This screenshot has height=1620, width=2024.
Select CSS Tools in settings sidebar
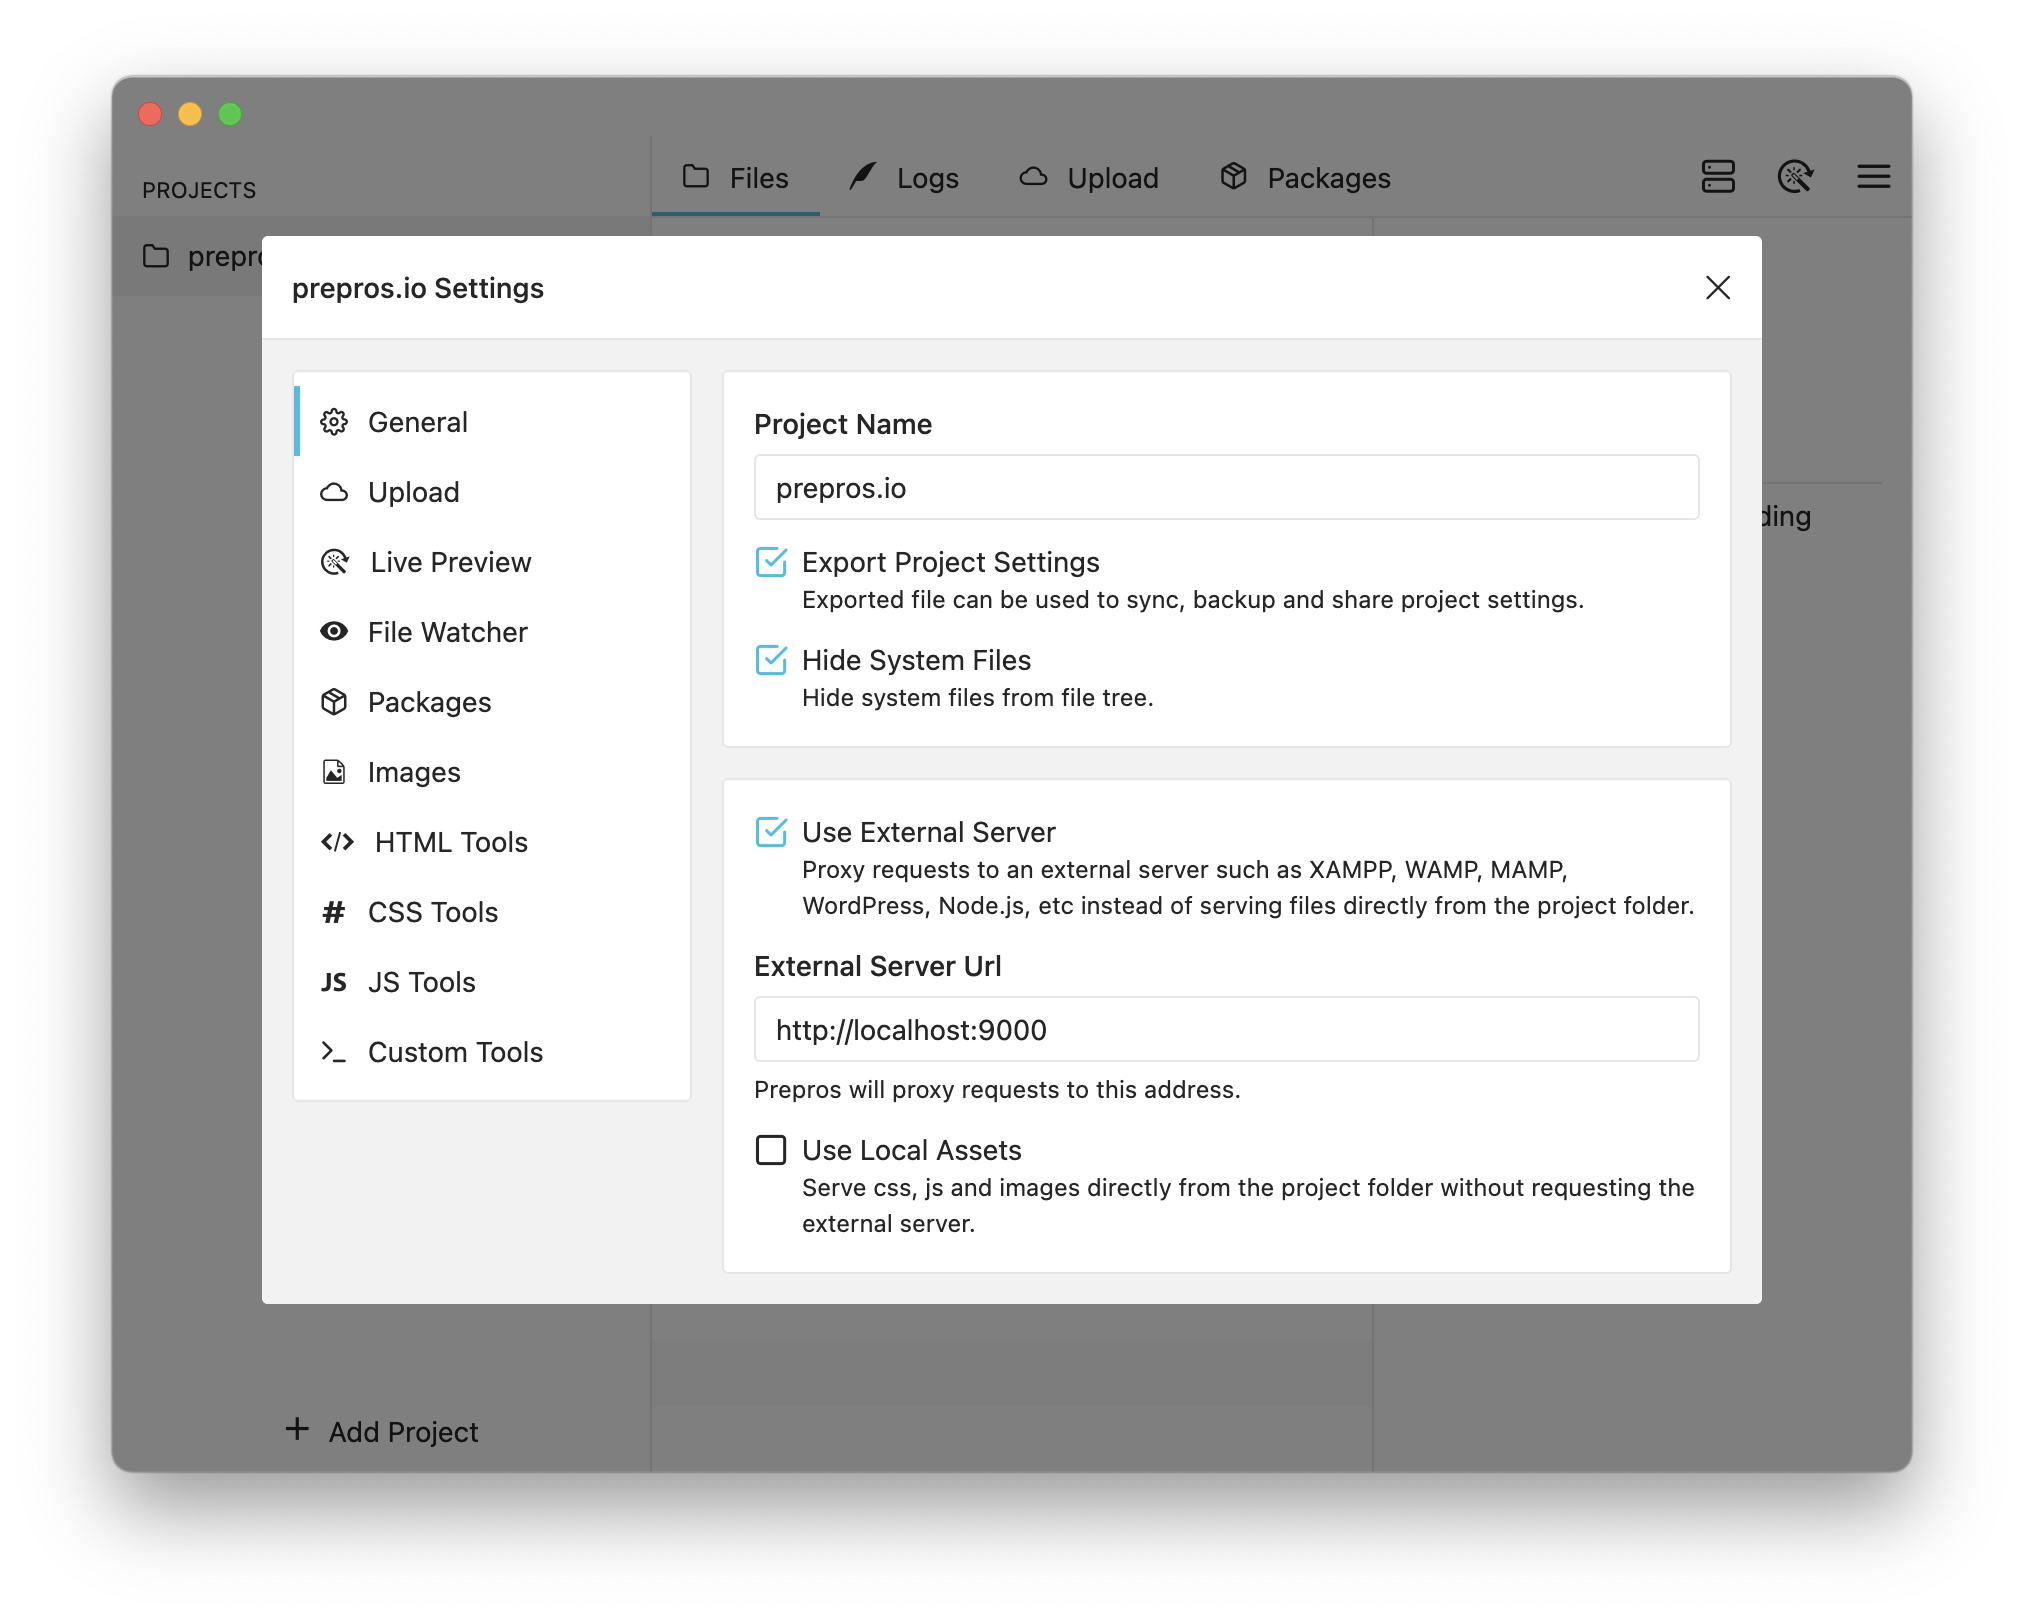click(x=492, y=912)
